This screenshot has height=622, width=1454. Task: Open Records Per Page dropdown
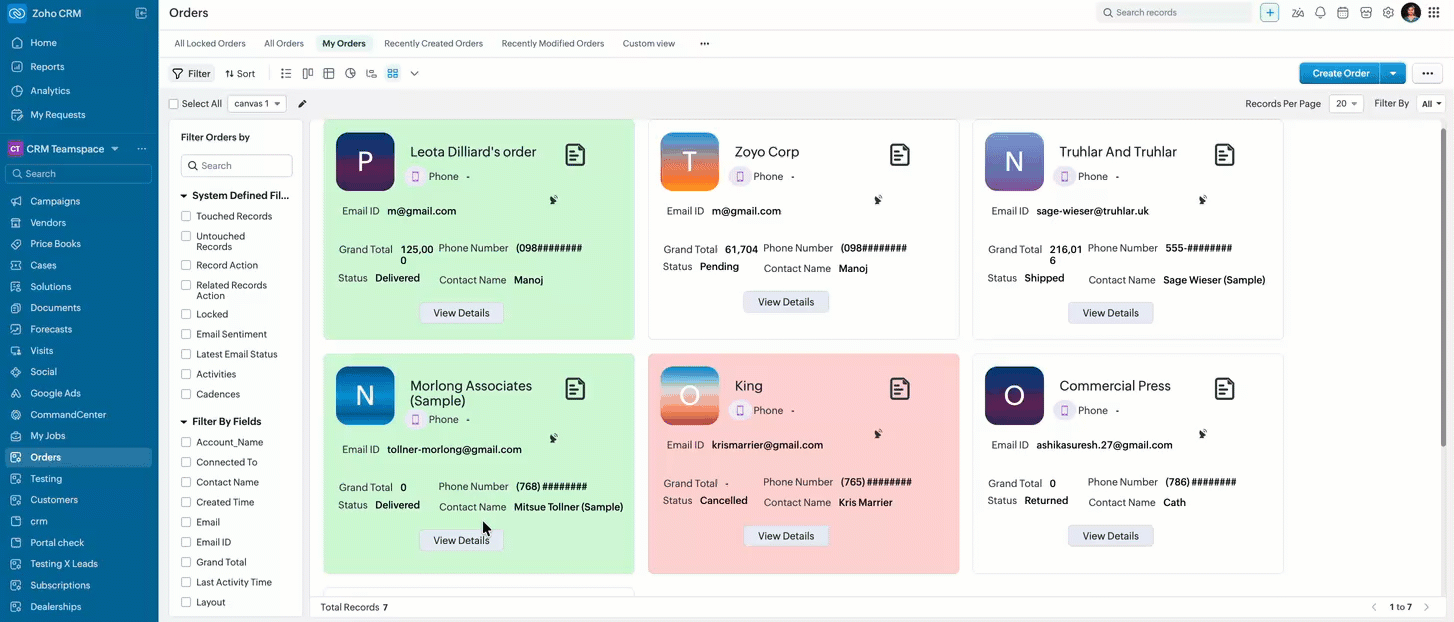point(1346,104)
